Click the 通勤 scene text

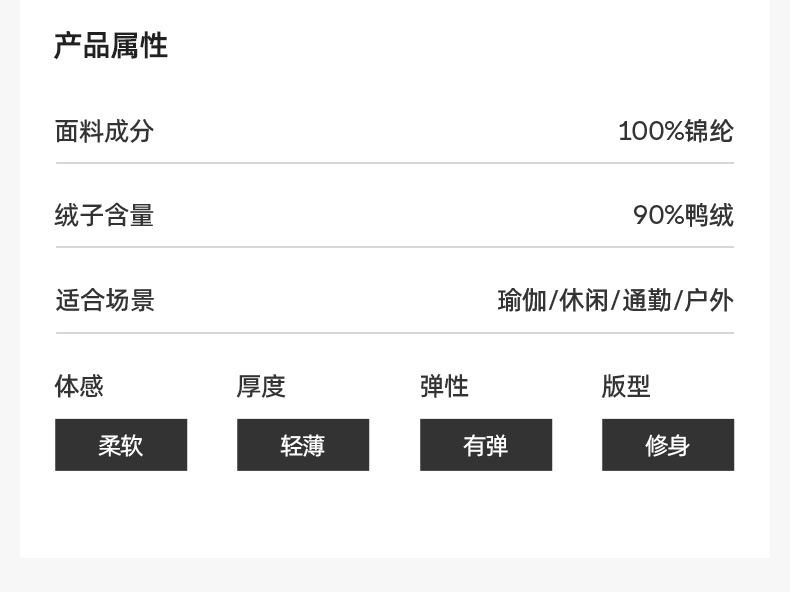coord(647,300)
